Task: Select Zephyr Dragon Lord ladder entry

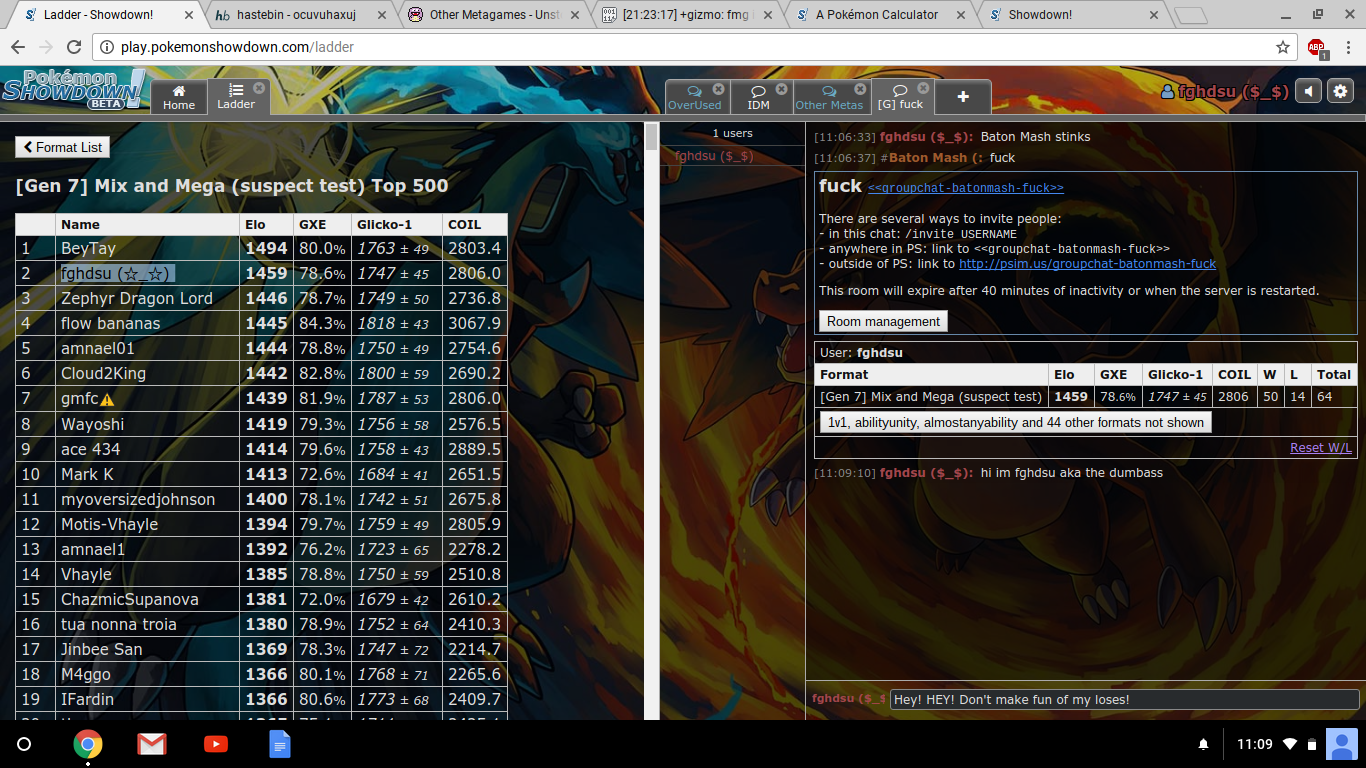Action: click(x=137, y=298)
